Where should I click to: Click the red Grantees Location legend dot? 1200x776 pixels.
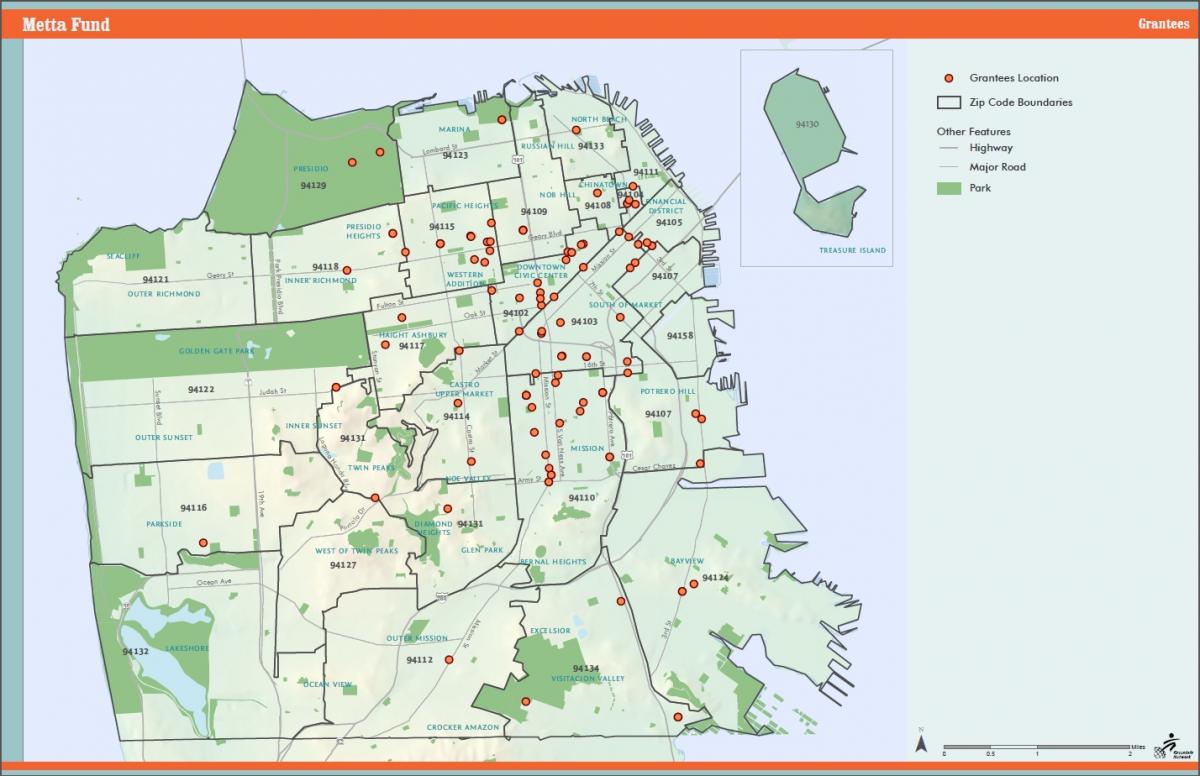[948, 78]
